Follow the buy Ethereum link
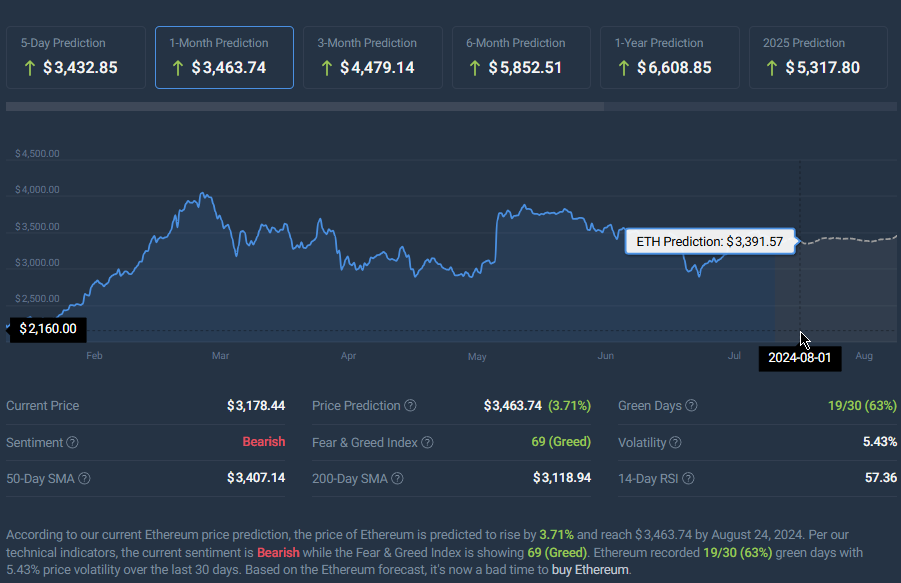 (590, 570)
